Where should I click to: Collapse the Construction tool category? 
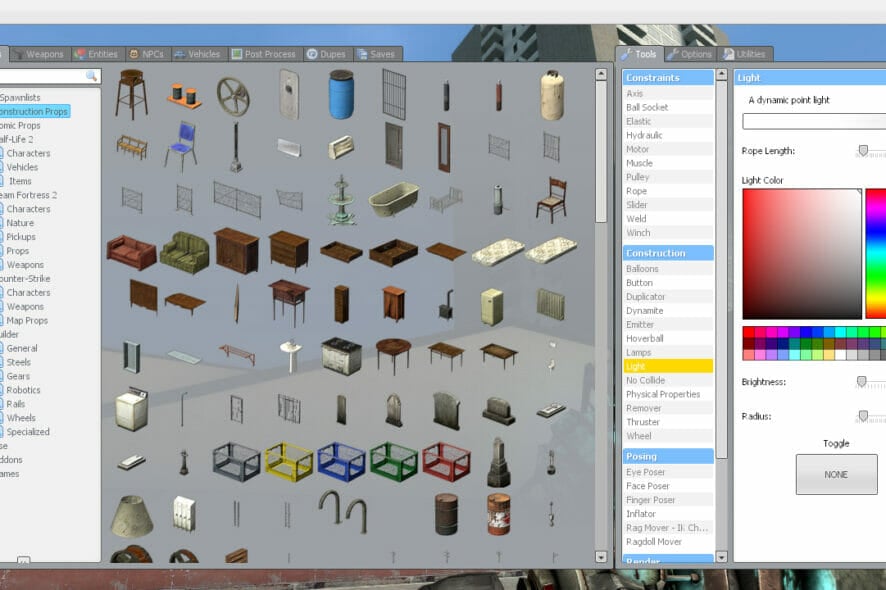668,253
